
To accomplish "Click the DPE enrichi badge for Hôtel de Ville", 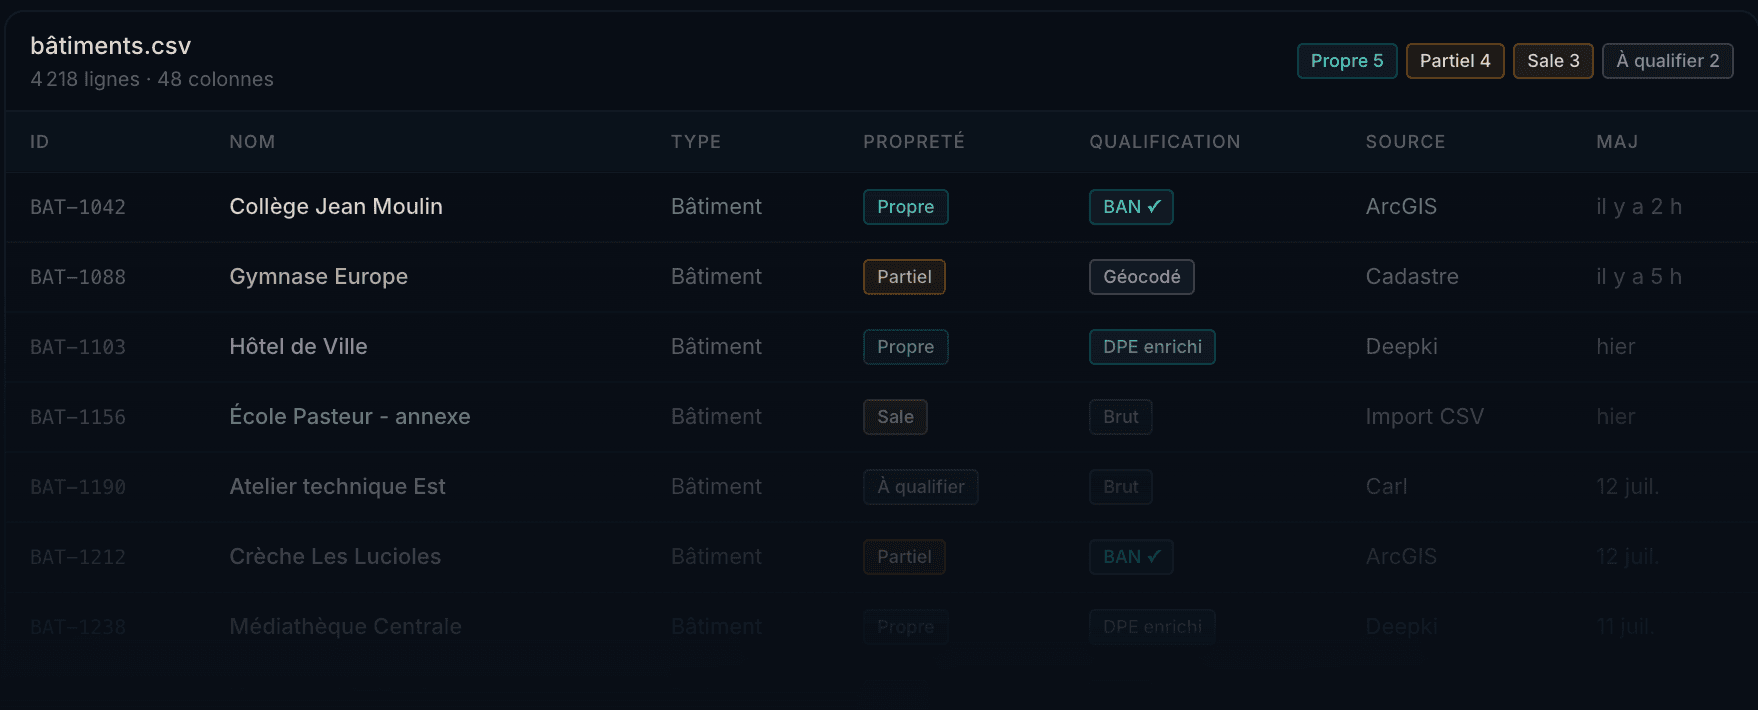I will tap(1152, 347).
